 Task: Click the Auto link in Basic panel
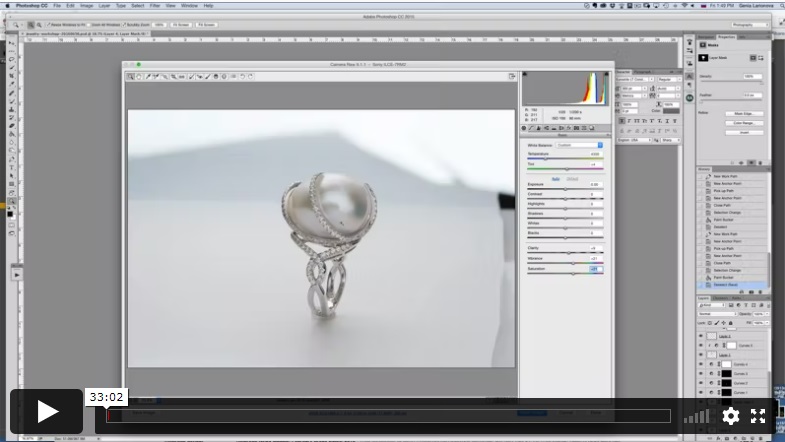coord(556,179)
